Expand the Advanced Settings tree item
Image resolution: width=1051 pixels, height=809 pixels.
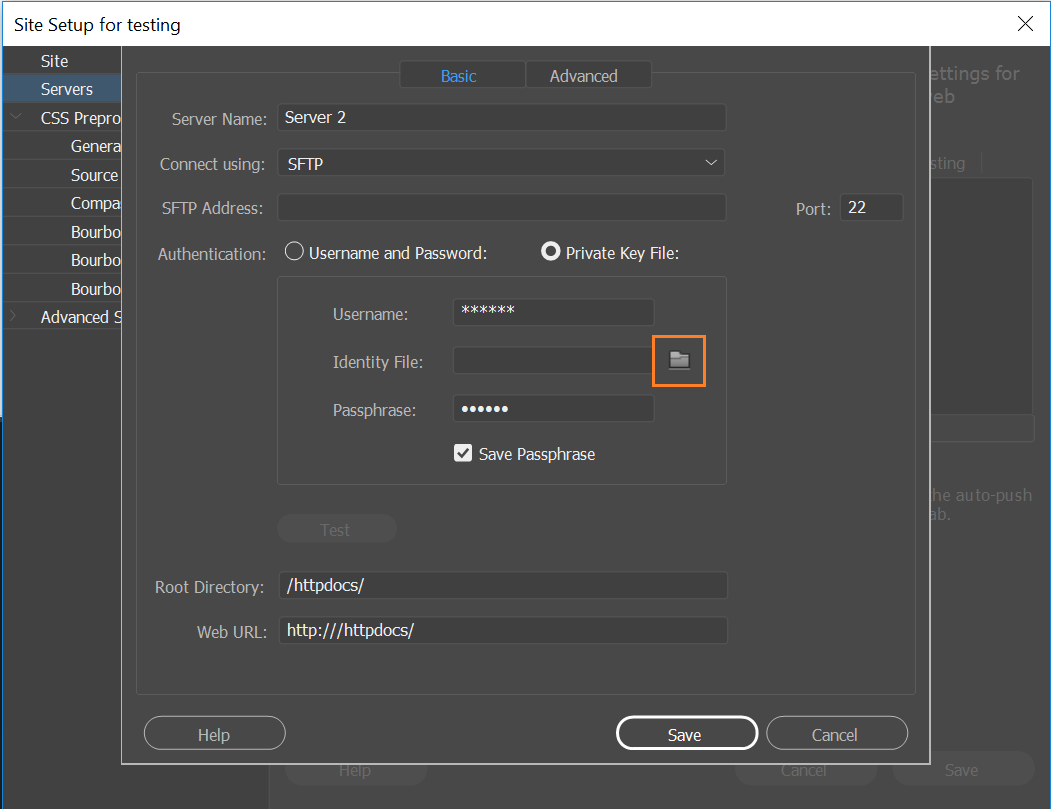pos(13,317)
